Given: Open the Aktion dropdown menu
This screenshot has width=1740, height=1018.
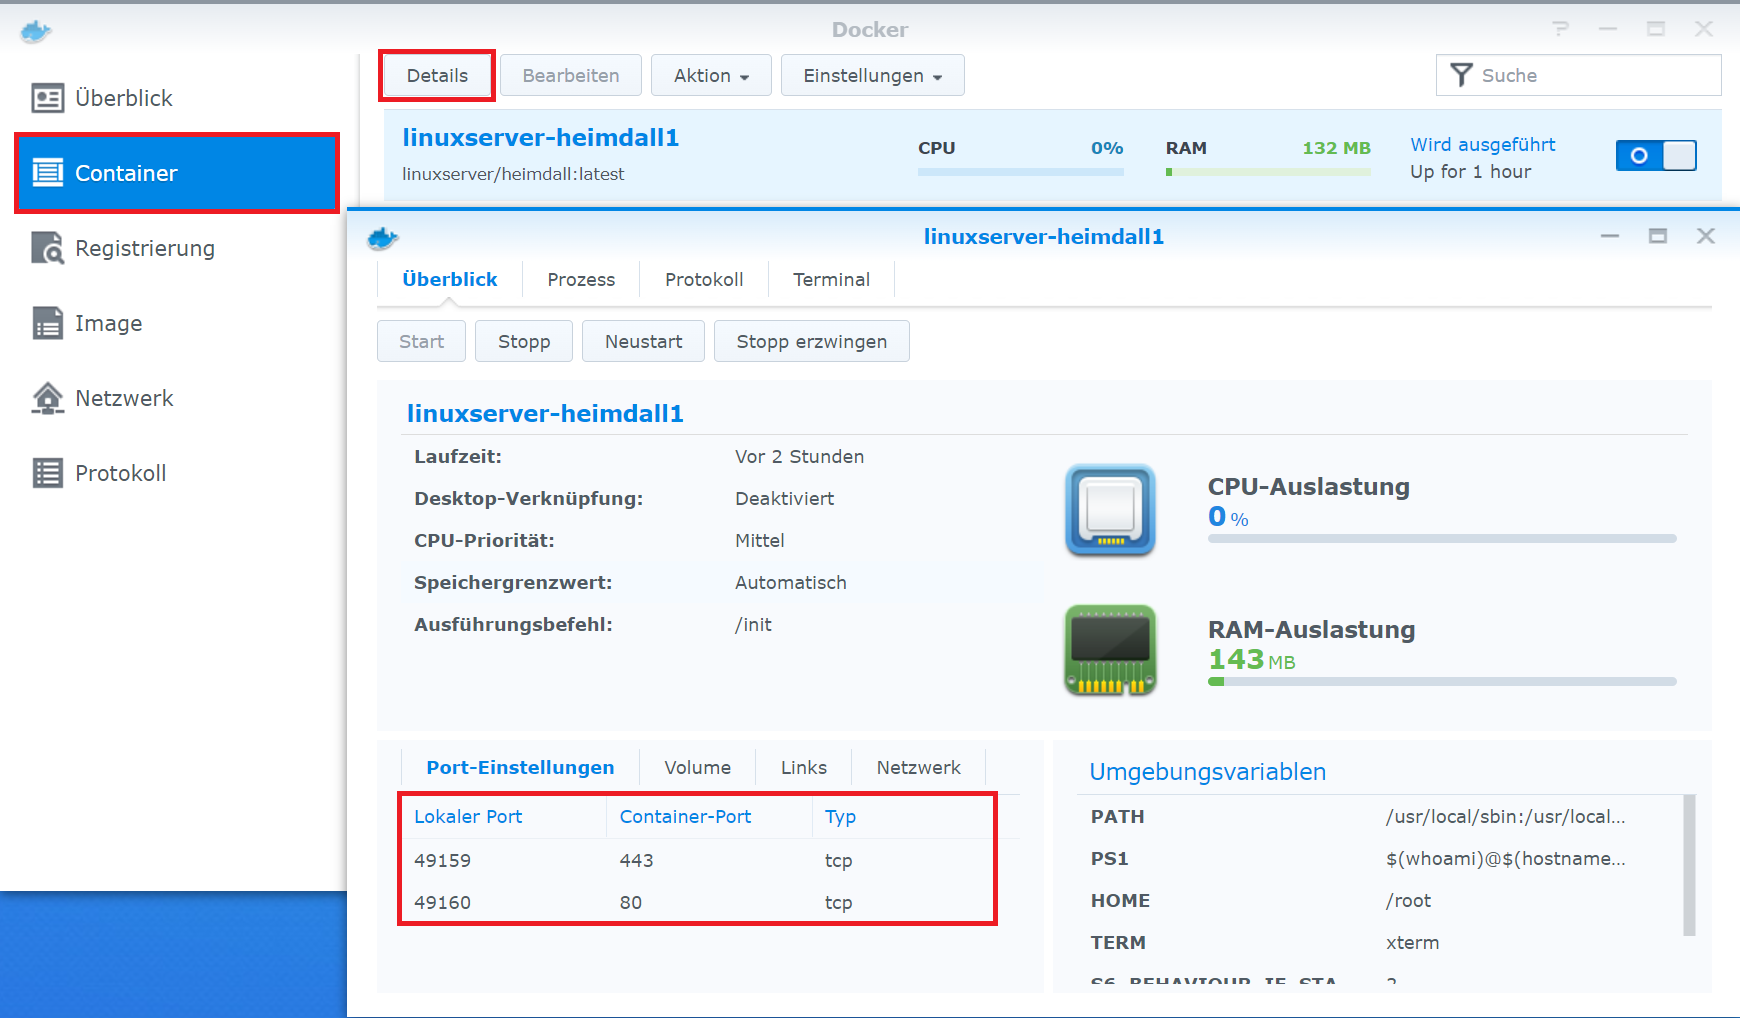Looking at the screenshot, I should click(710, 75).
